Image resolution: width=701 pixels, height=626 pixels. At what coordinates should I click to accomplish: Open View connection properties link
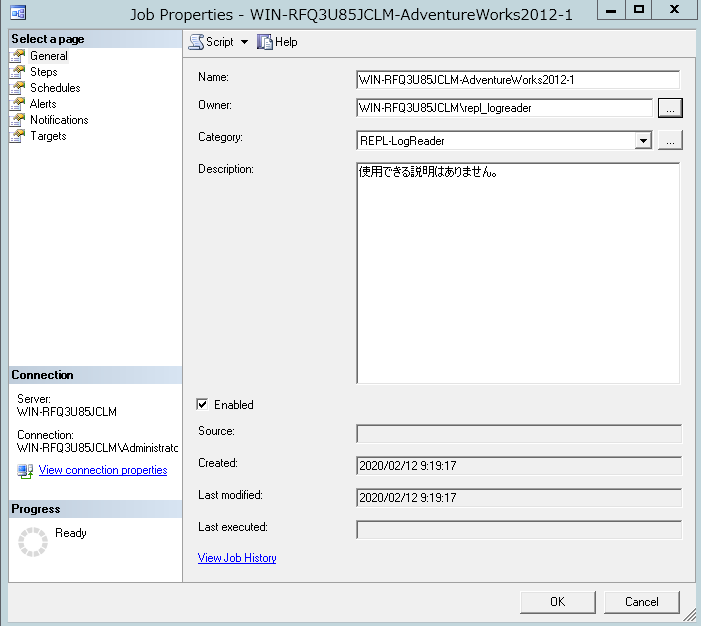[103, 470]
